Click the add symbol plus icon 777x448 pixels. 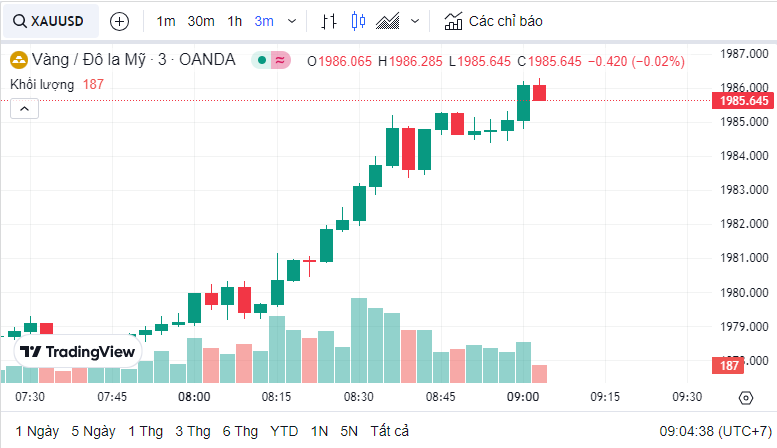click(x=119, y=21)
